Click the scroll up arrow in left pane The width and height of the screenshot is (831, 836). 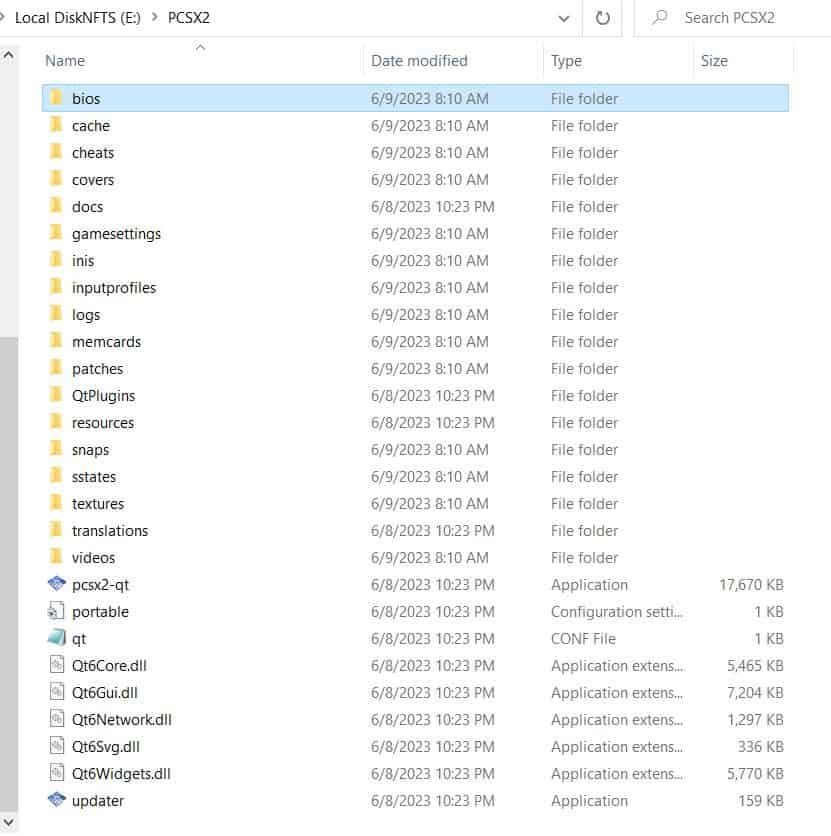pos(9,55)
